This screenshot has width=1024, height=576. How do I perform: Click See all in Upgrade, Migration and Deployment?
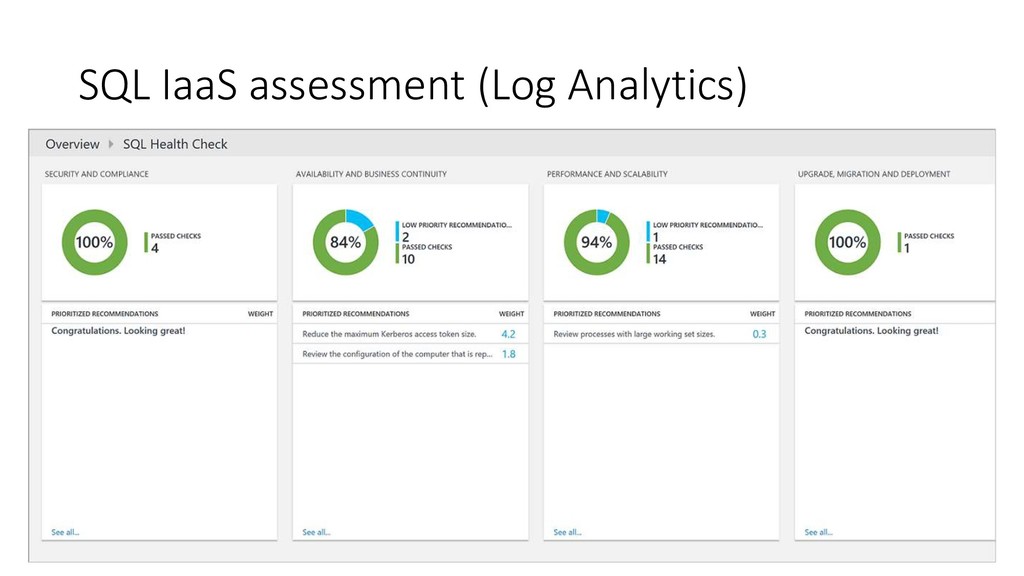(x=818, y=532)
